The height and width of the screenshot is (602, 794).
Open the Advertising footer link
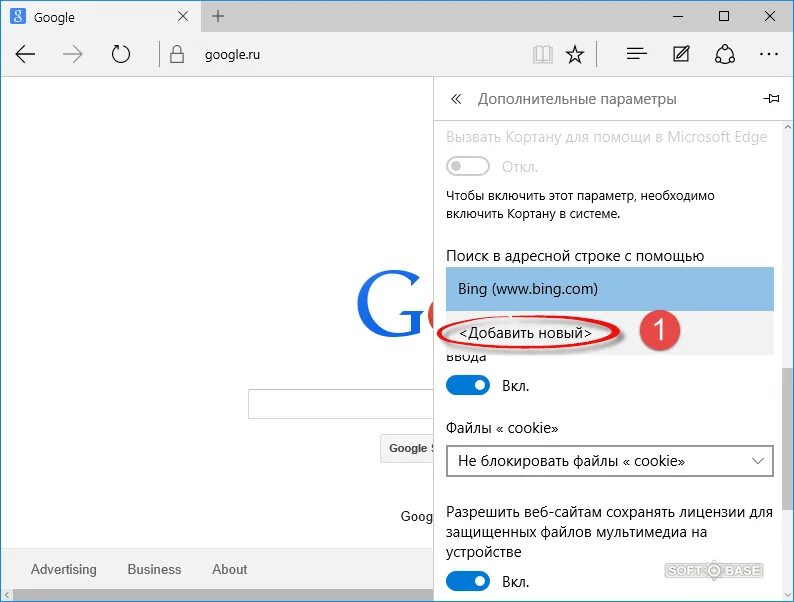click(x=63, y=570)
